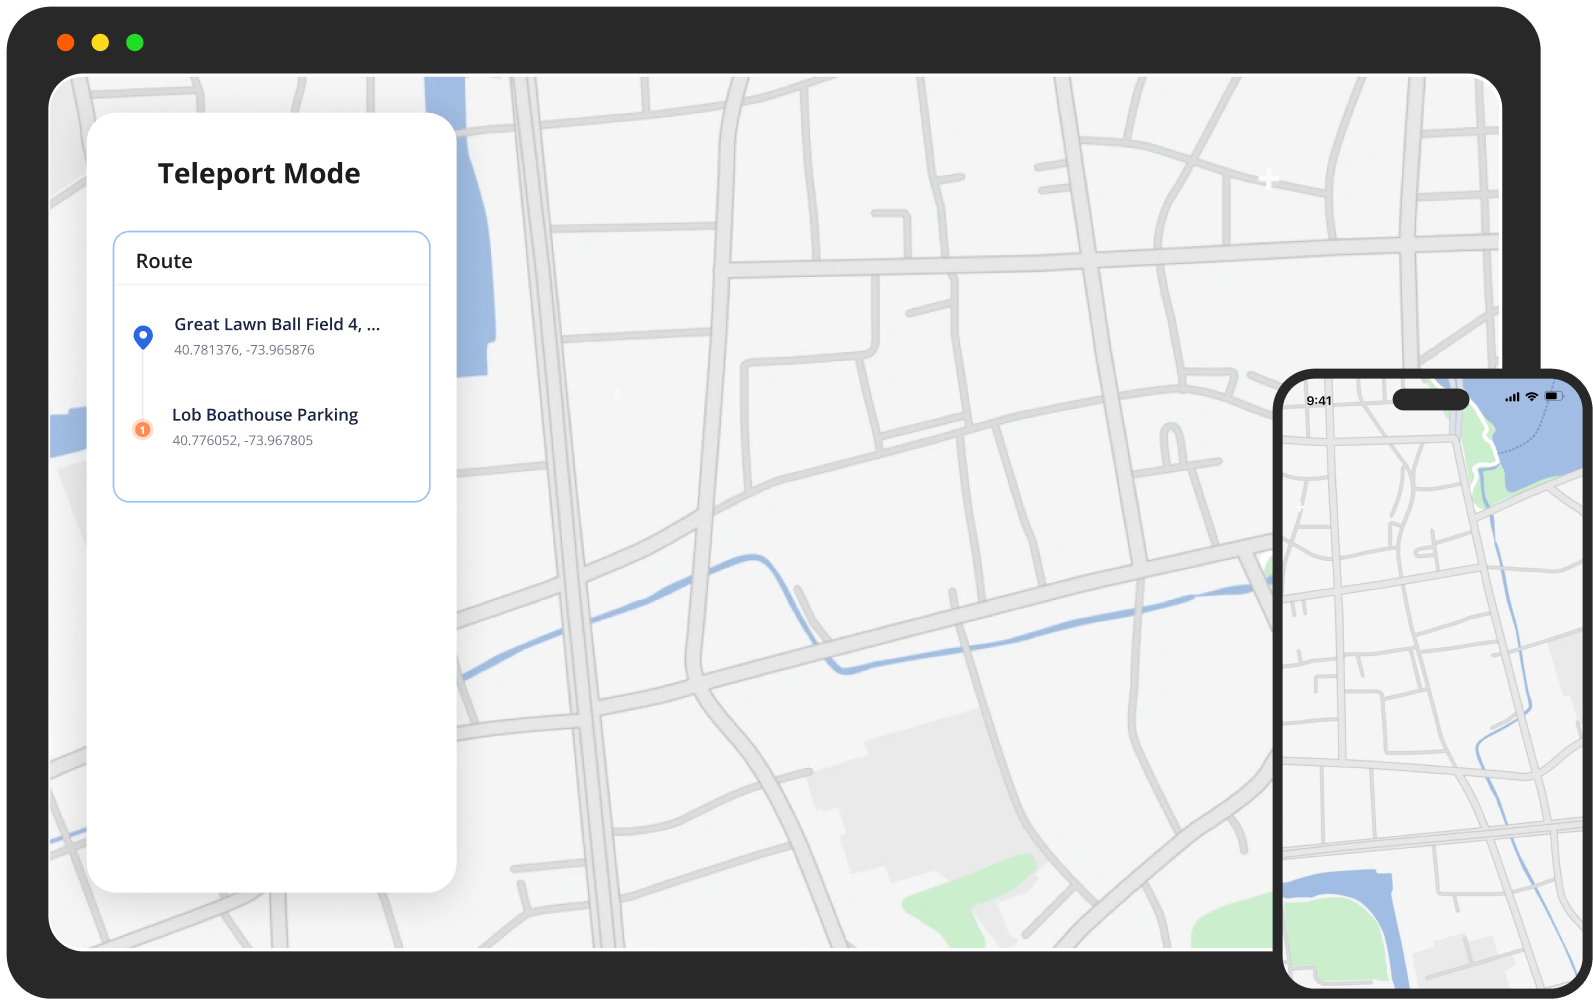Tap the phone's battery indicator icon
The image size is (1593, 1006).
pyautogui.click(x=1552, y=397)
